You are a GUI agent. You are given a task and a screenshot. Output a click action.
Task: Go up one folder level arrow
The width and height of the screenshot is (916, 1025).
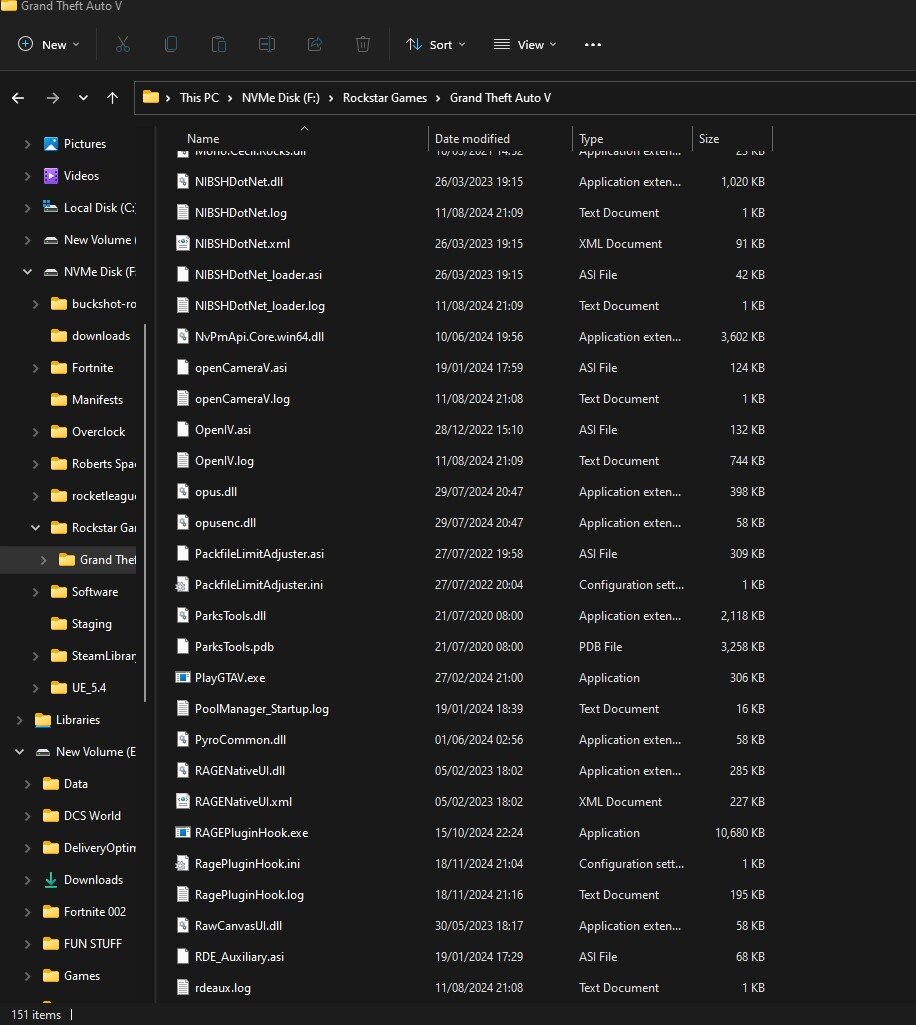112,98
